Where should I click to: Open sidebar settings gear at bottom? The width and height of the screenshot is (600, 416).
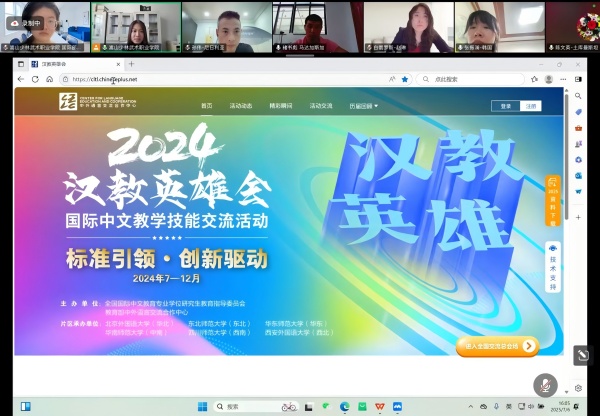click(x=578, y=388)
